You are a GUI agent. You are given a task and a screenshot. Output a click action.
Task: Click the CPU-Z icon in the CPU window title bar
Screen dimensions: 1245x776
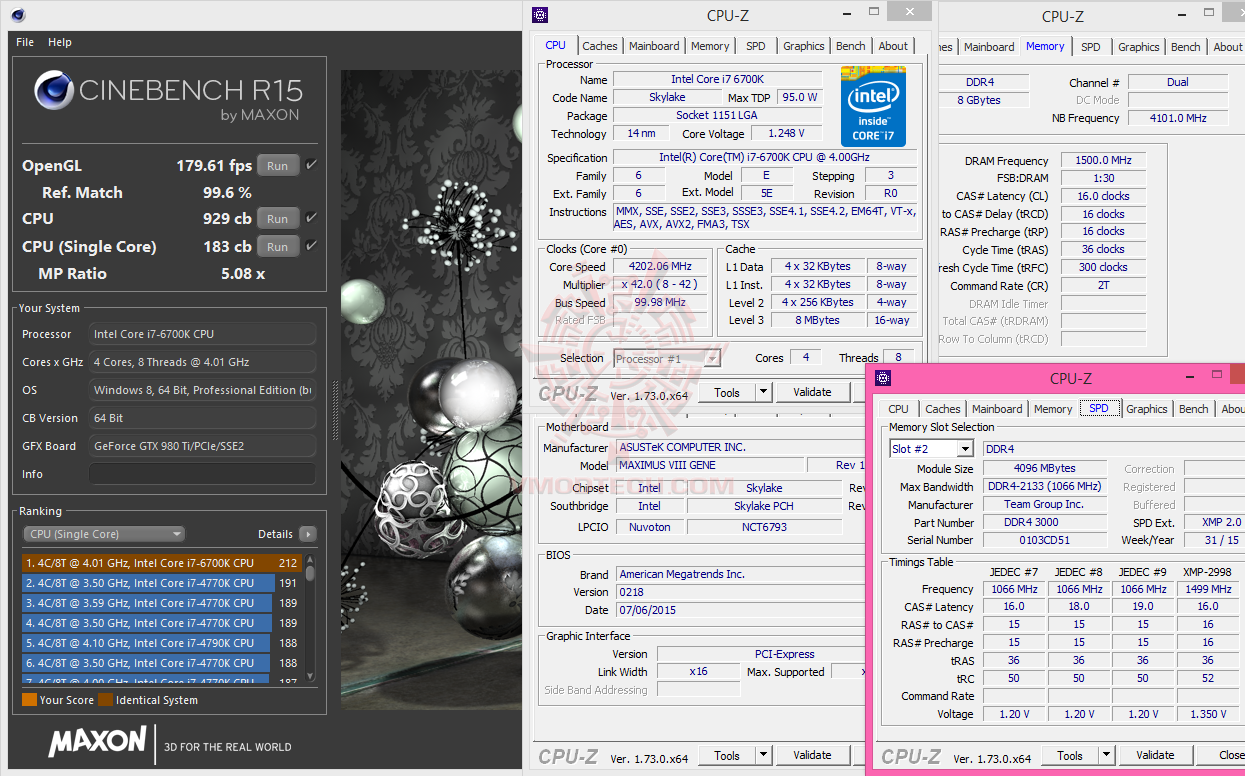coord(540,14)
